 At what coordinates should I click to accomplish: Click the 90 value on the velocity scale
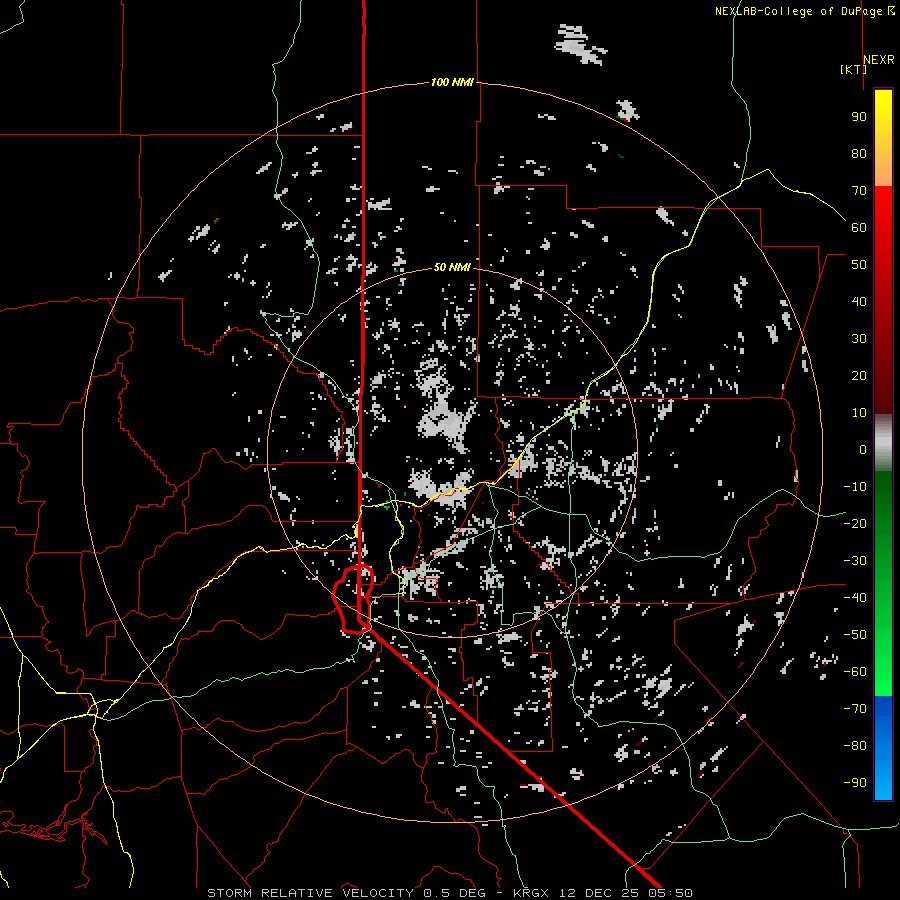pyautogui.click(x=859, y=117)
